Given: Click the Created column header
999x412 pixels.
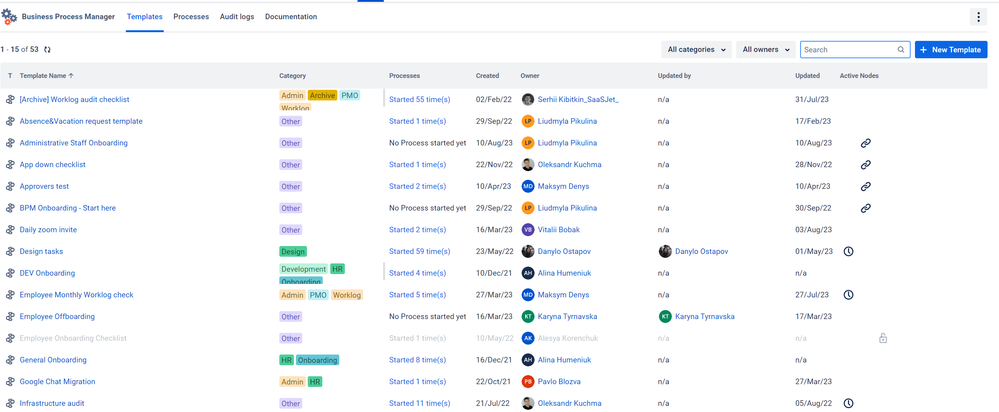Looking at the screenshot, I should 487,76.
